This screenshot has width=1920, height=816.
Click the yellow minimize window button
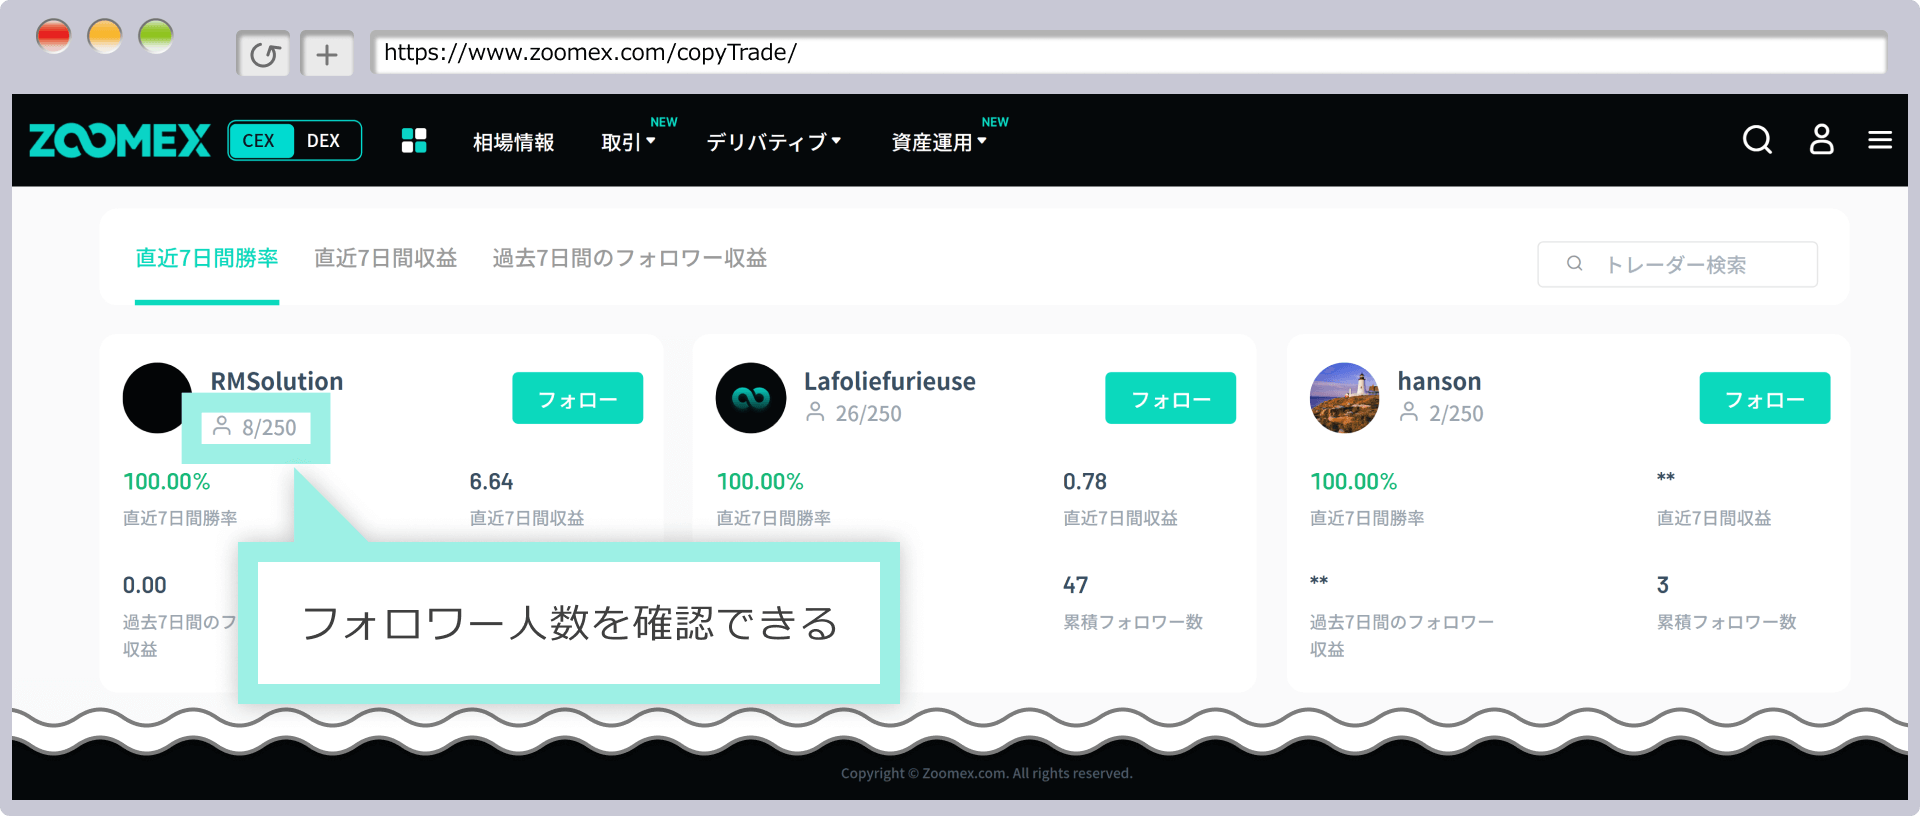point(105,36)
